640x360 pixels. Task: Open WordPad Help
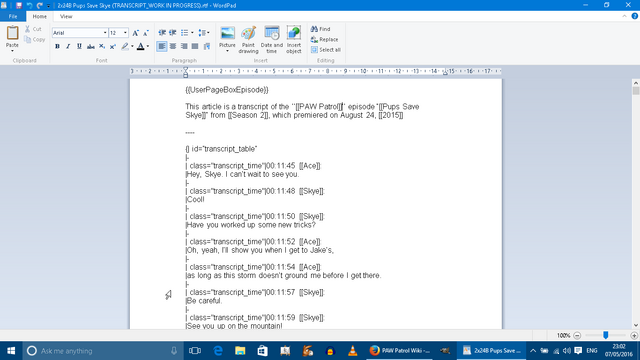click(635, 16)
